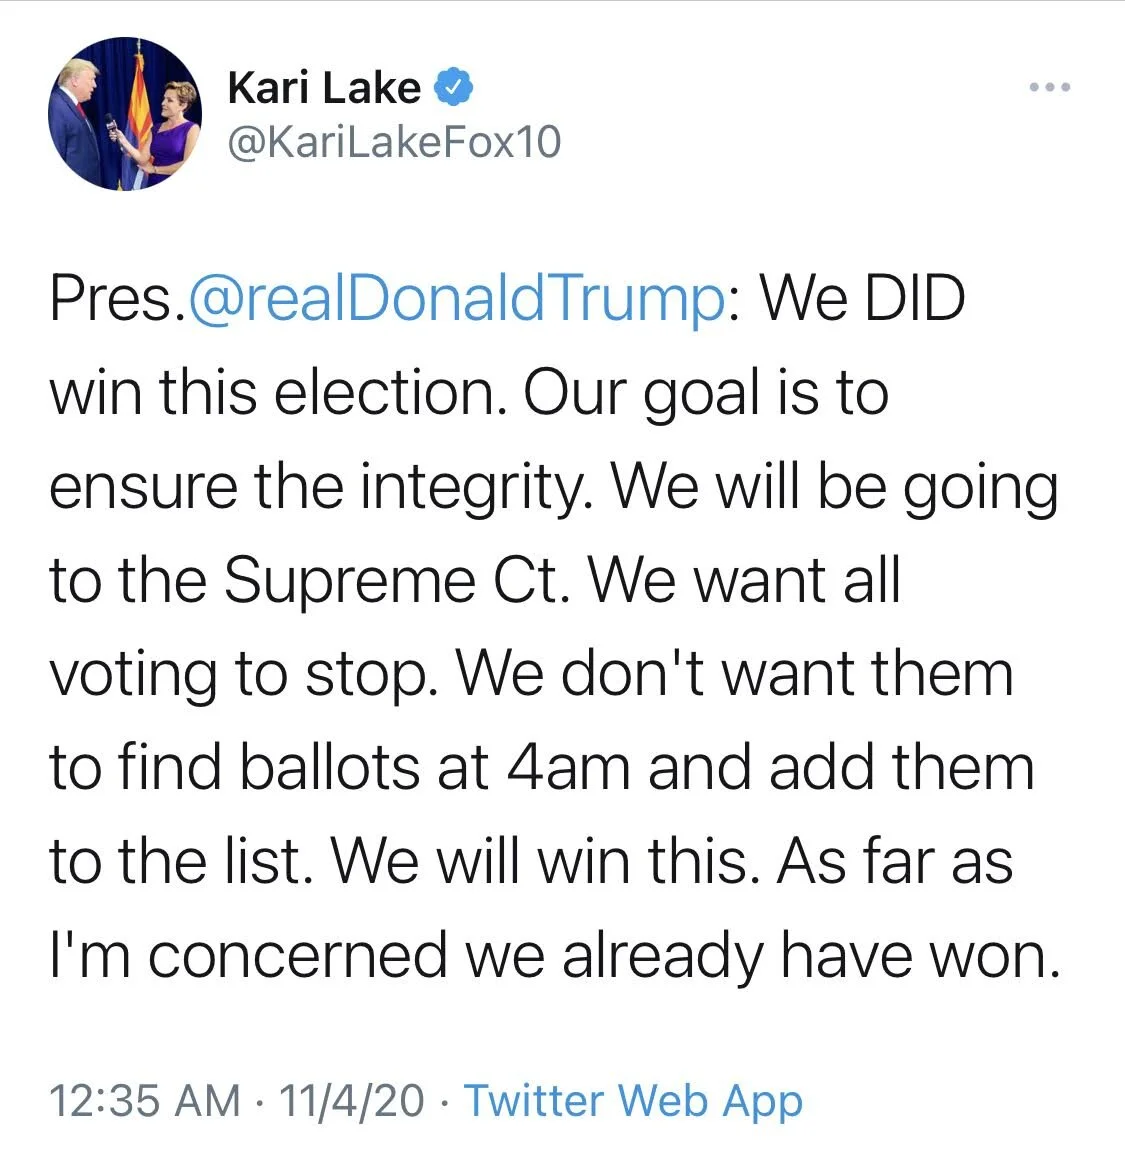Screen dimensions: 1125x1155
Task: Open the @KariLakeFox10 handle
Action: click(394, 142)
